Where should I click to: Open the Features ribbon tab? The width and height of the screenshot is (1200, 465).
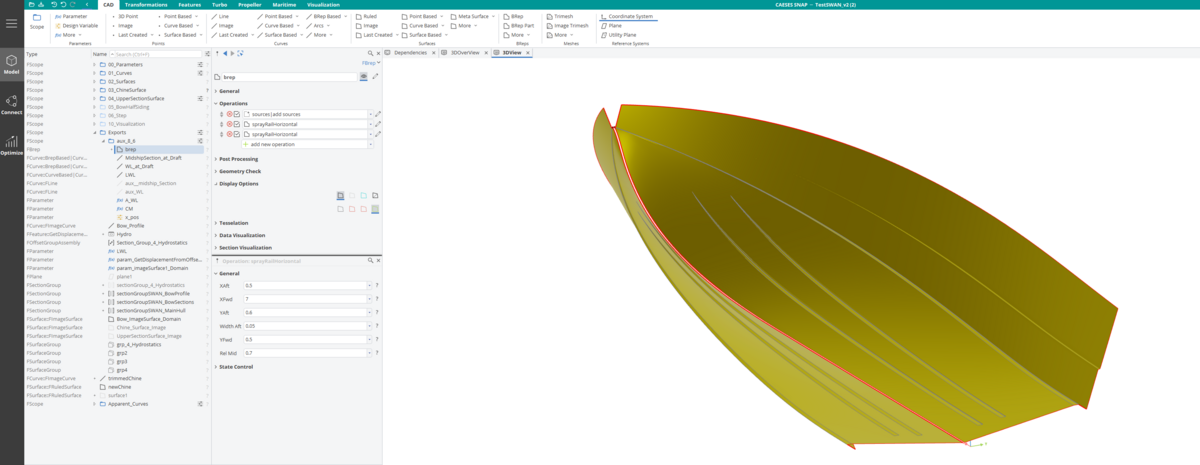[190, 4]
